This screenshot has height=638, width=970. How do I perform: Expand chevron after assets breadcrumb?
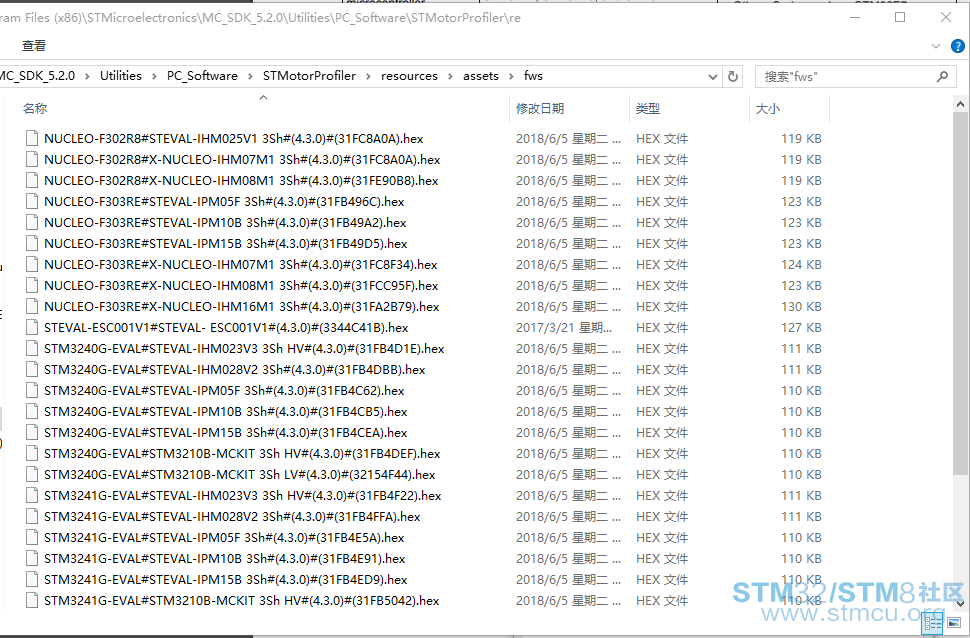512,76
